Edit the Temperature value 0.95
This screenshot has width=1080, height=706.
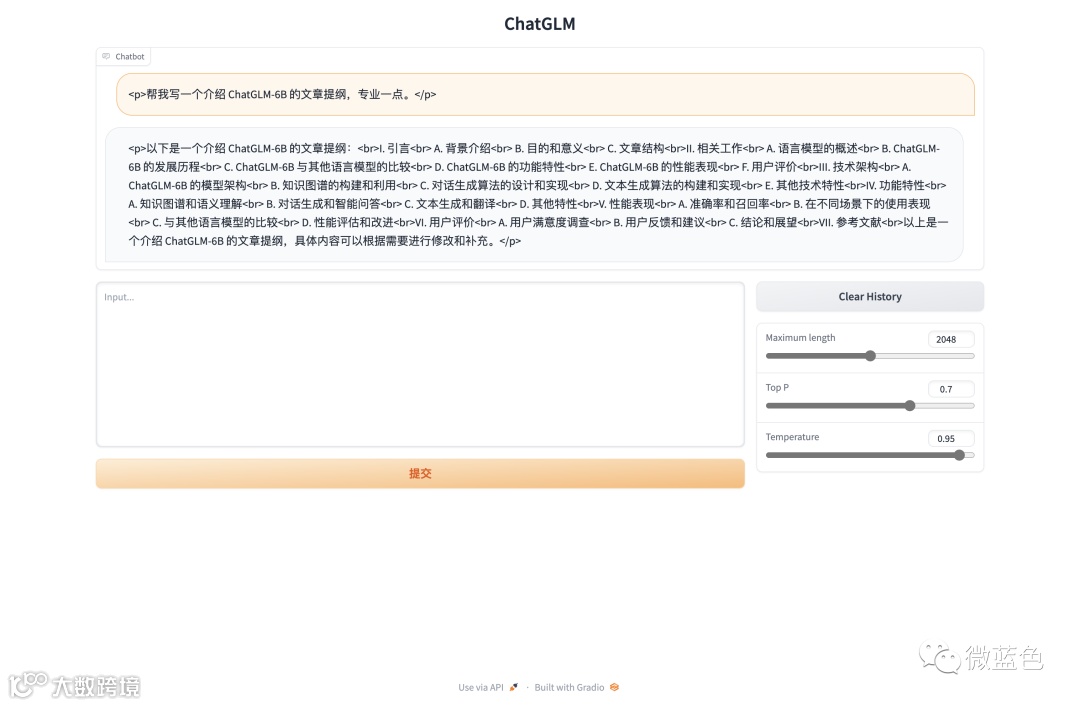(x=951, y=439)
